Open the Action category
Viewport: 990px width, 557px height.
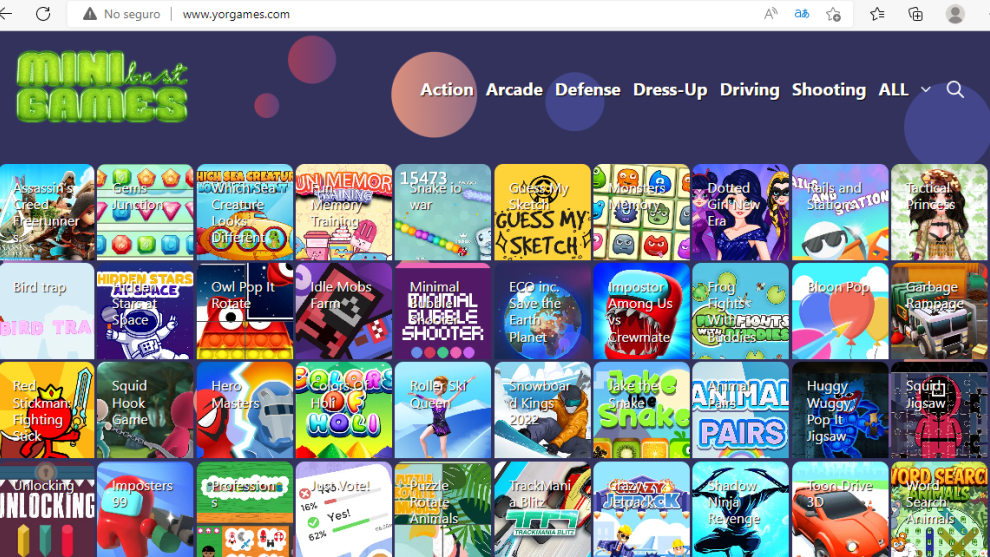click(446, 90)
